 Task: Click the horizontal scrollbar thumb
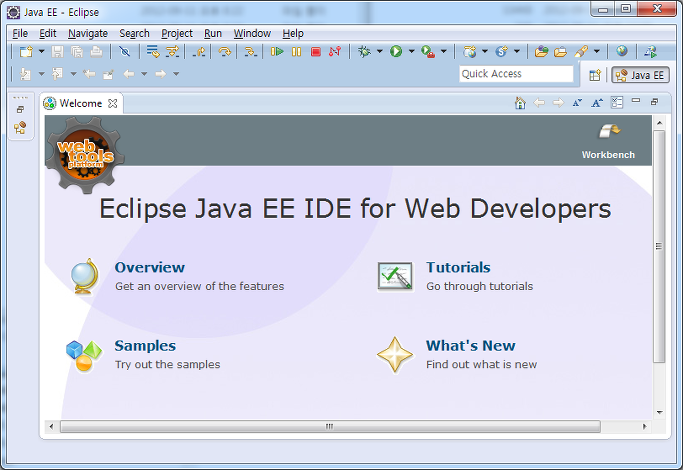point(330,426)
